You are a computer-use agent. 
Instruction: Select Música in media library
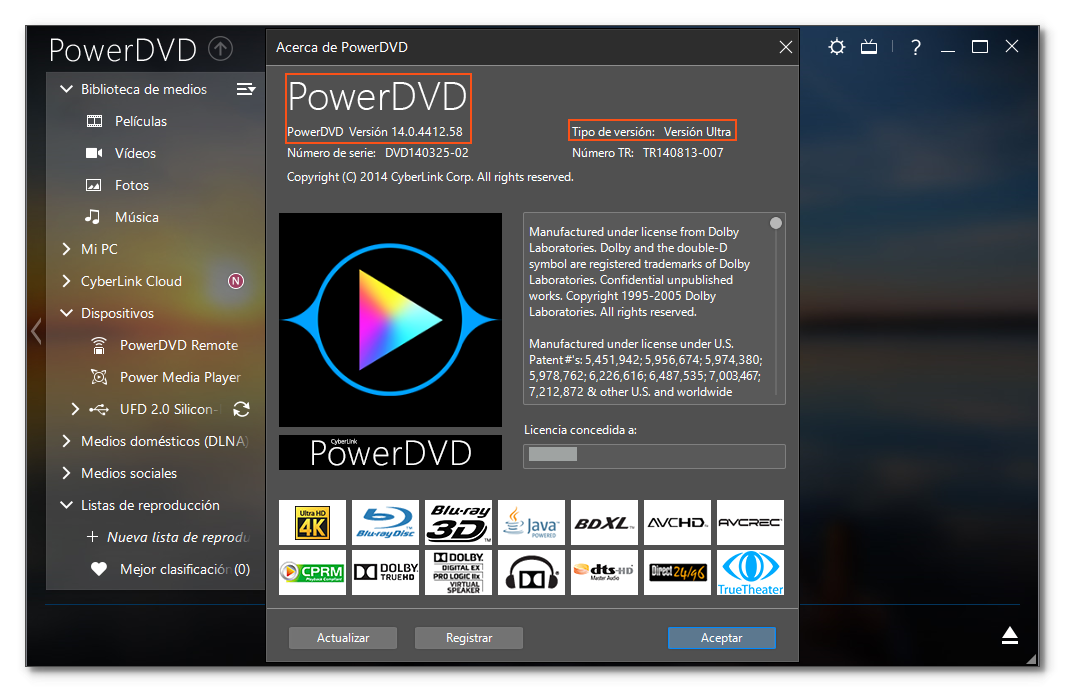(137, 217)
